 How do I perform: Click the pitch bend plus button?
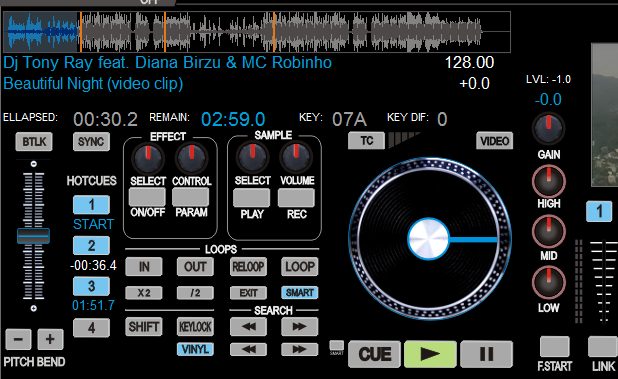[x=50, y=339]
